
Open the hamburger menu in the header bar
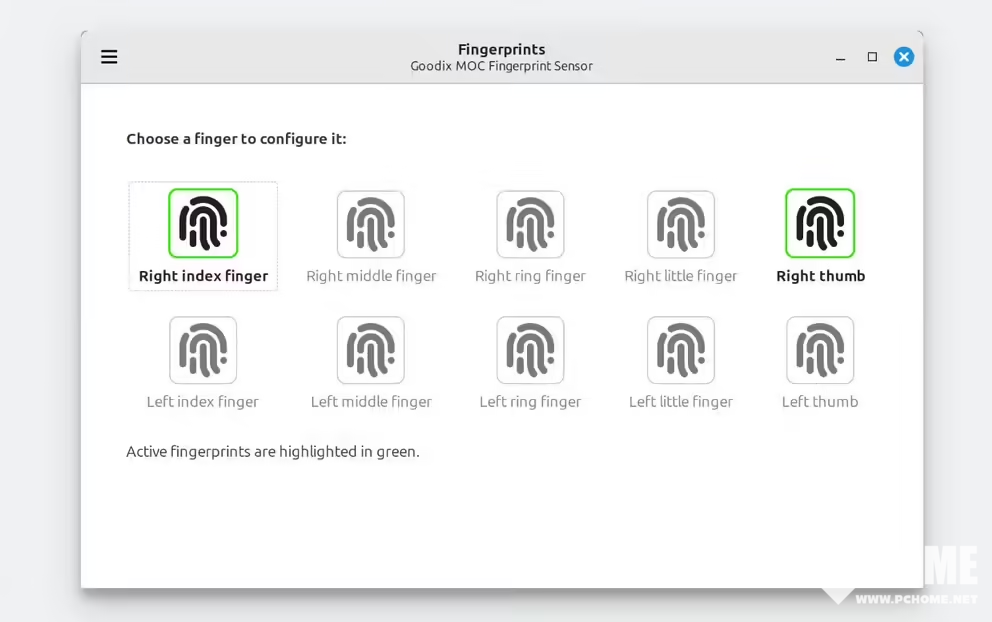(x=109, y=57)
